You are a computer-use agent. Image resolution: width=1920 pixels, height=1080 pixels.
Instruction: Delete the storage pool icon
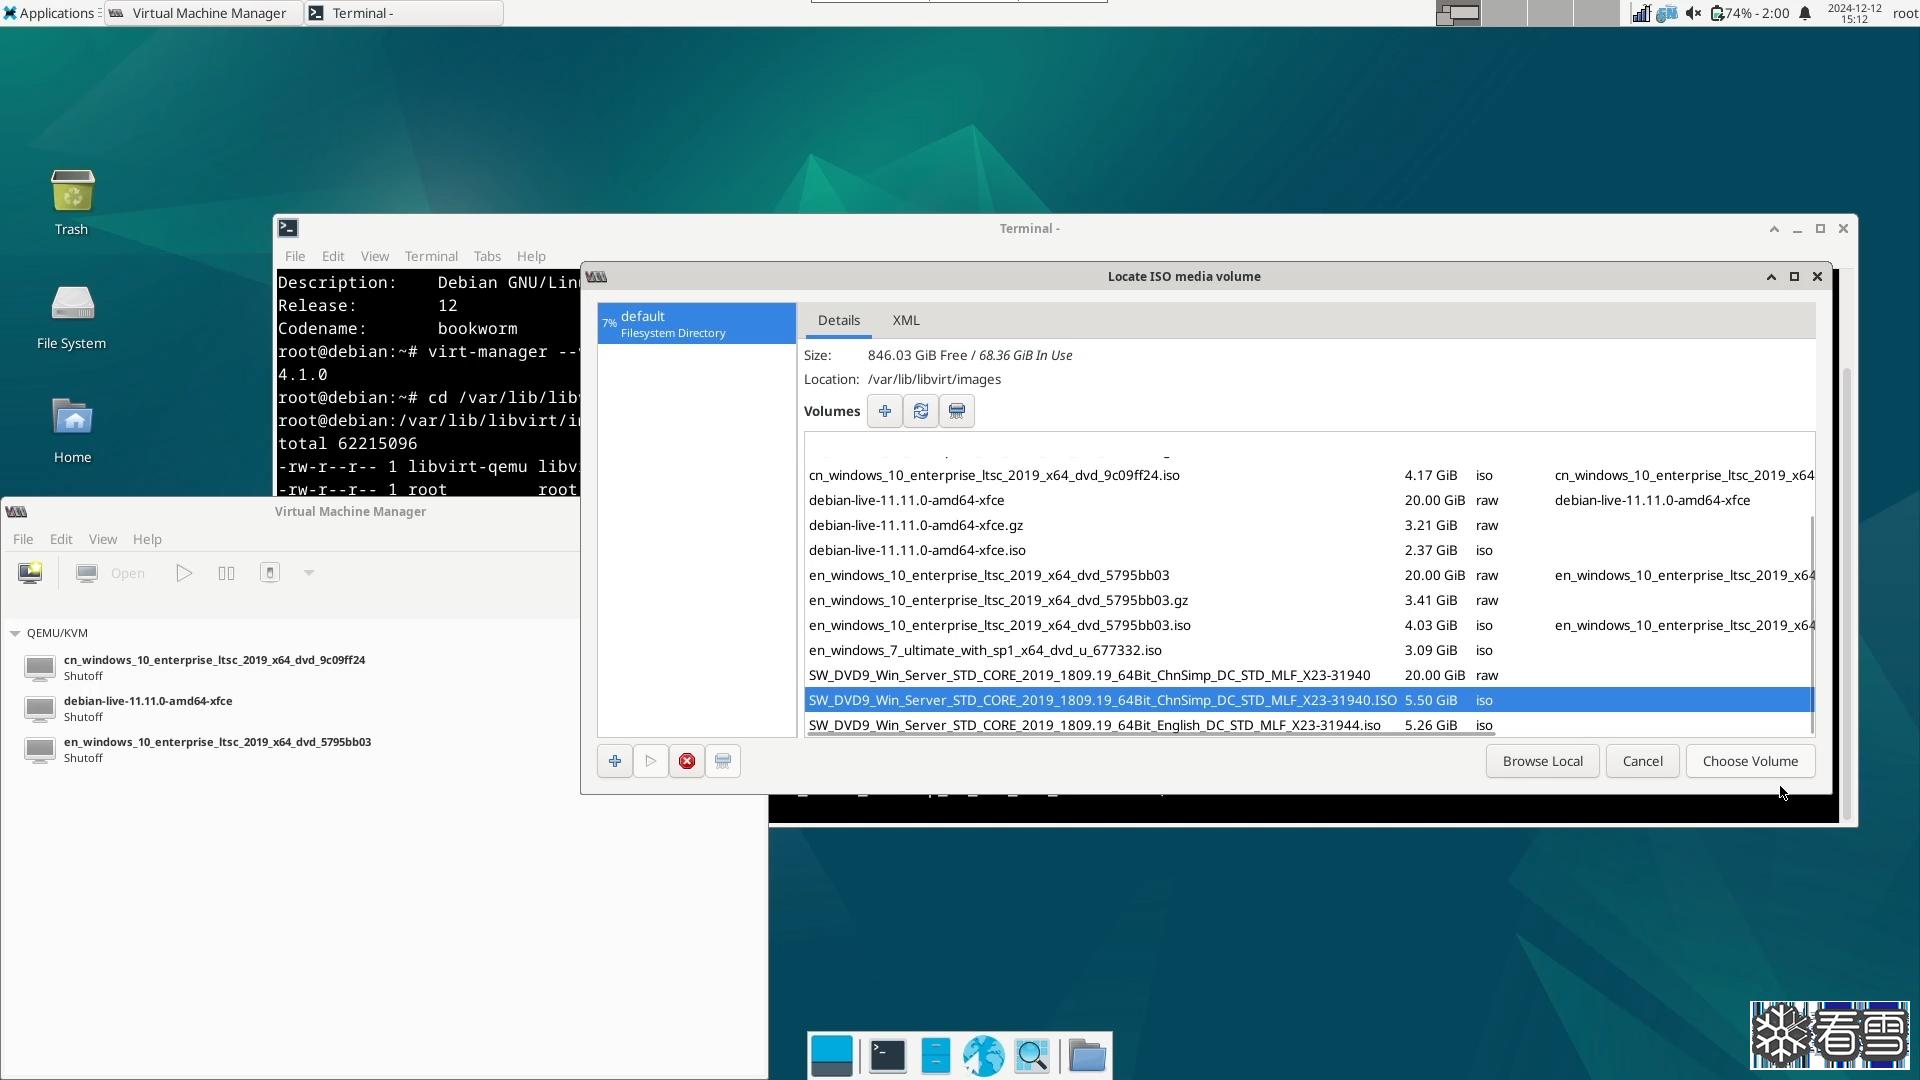[x=723, y=761]
